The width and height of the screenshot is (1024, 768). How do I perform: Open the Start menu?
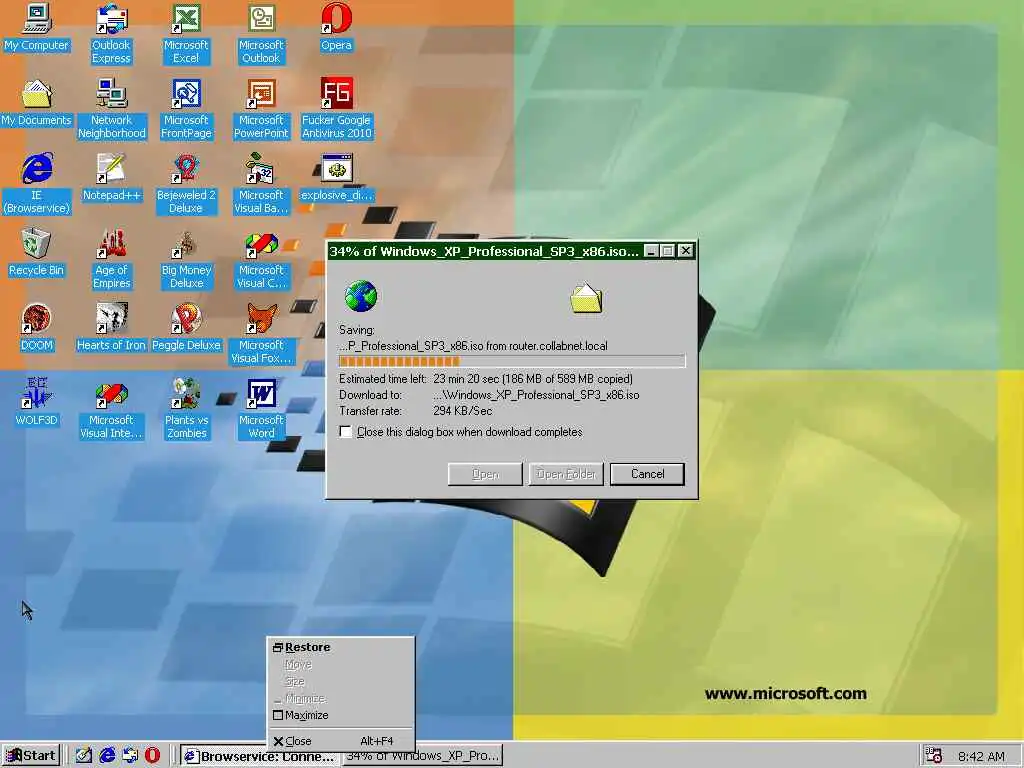click(31, 756)
